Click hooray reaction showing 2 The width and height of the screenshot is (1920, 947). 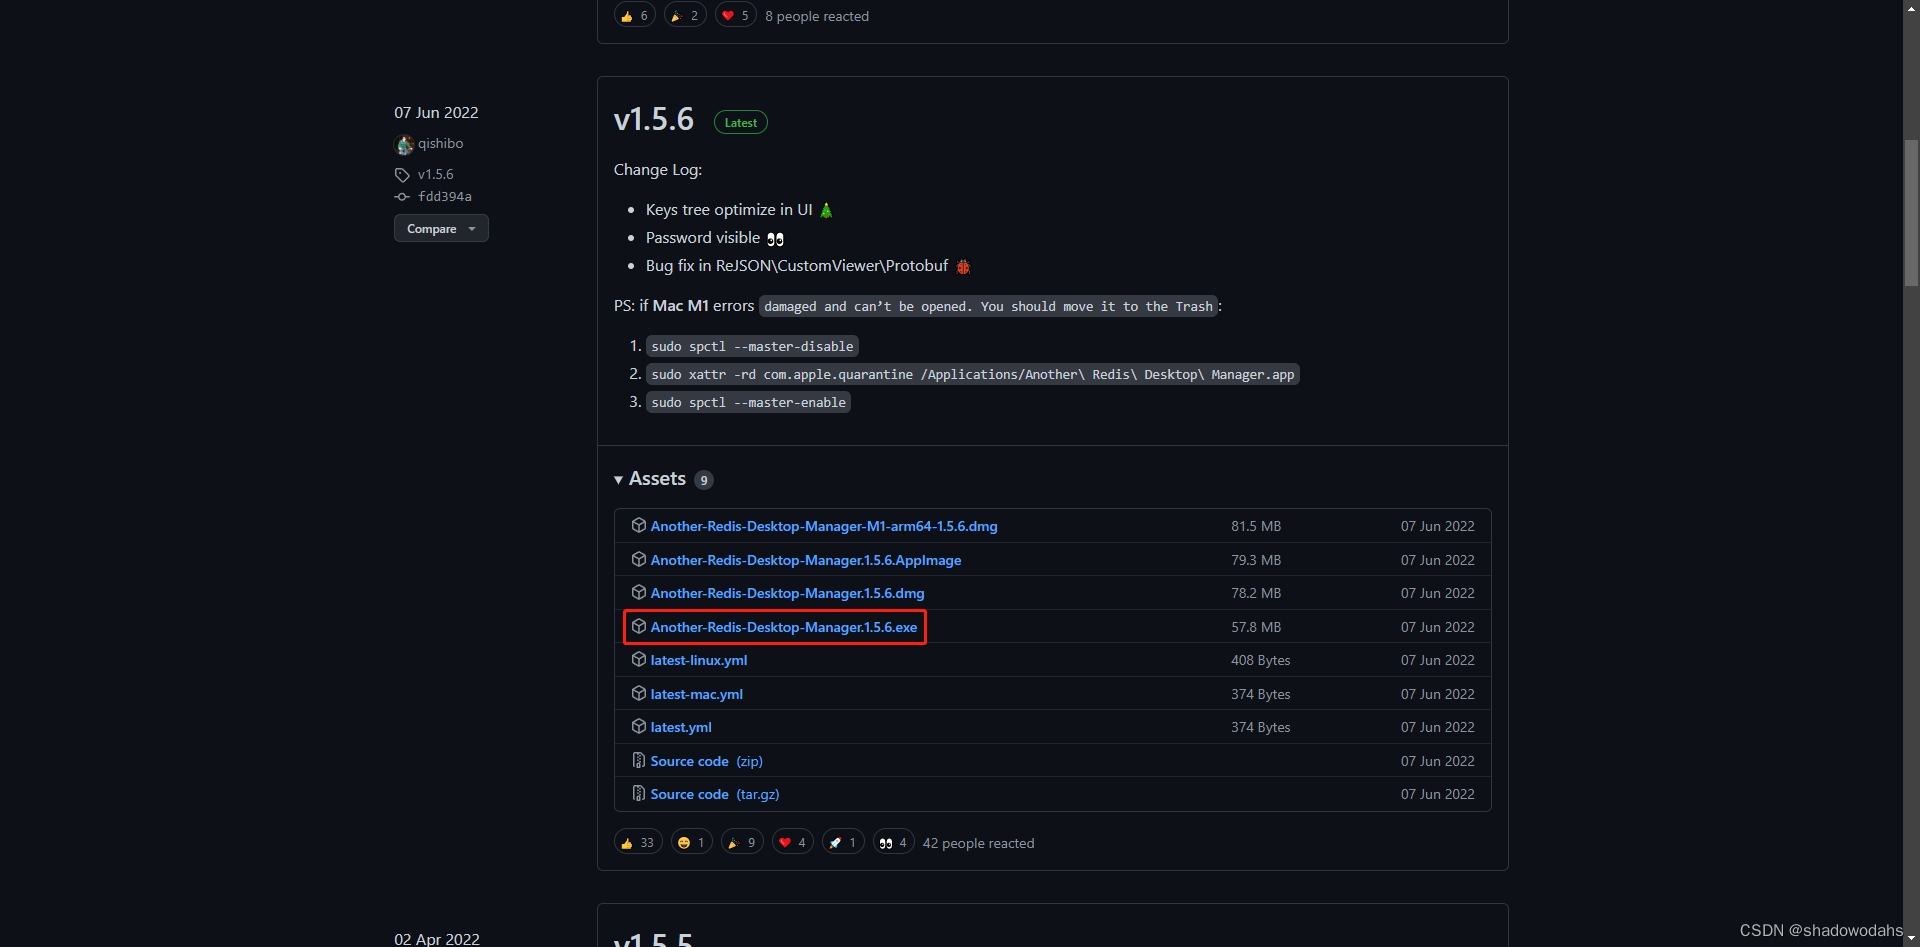click(x=685, y=15)
